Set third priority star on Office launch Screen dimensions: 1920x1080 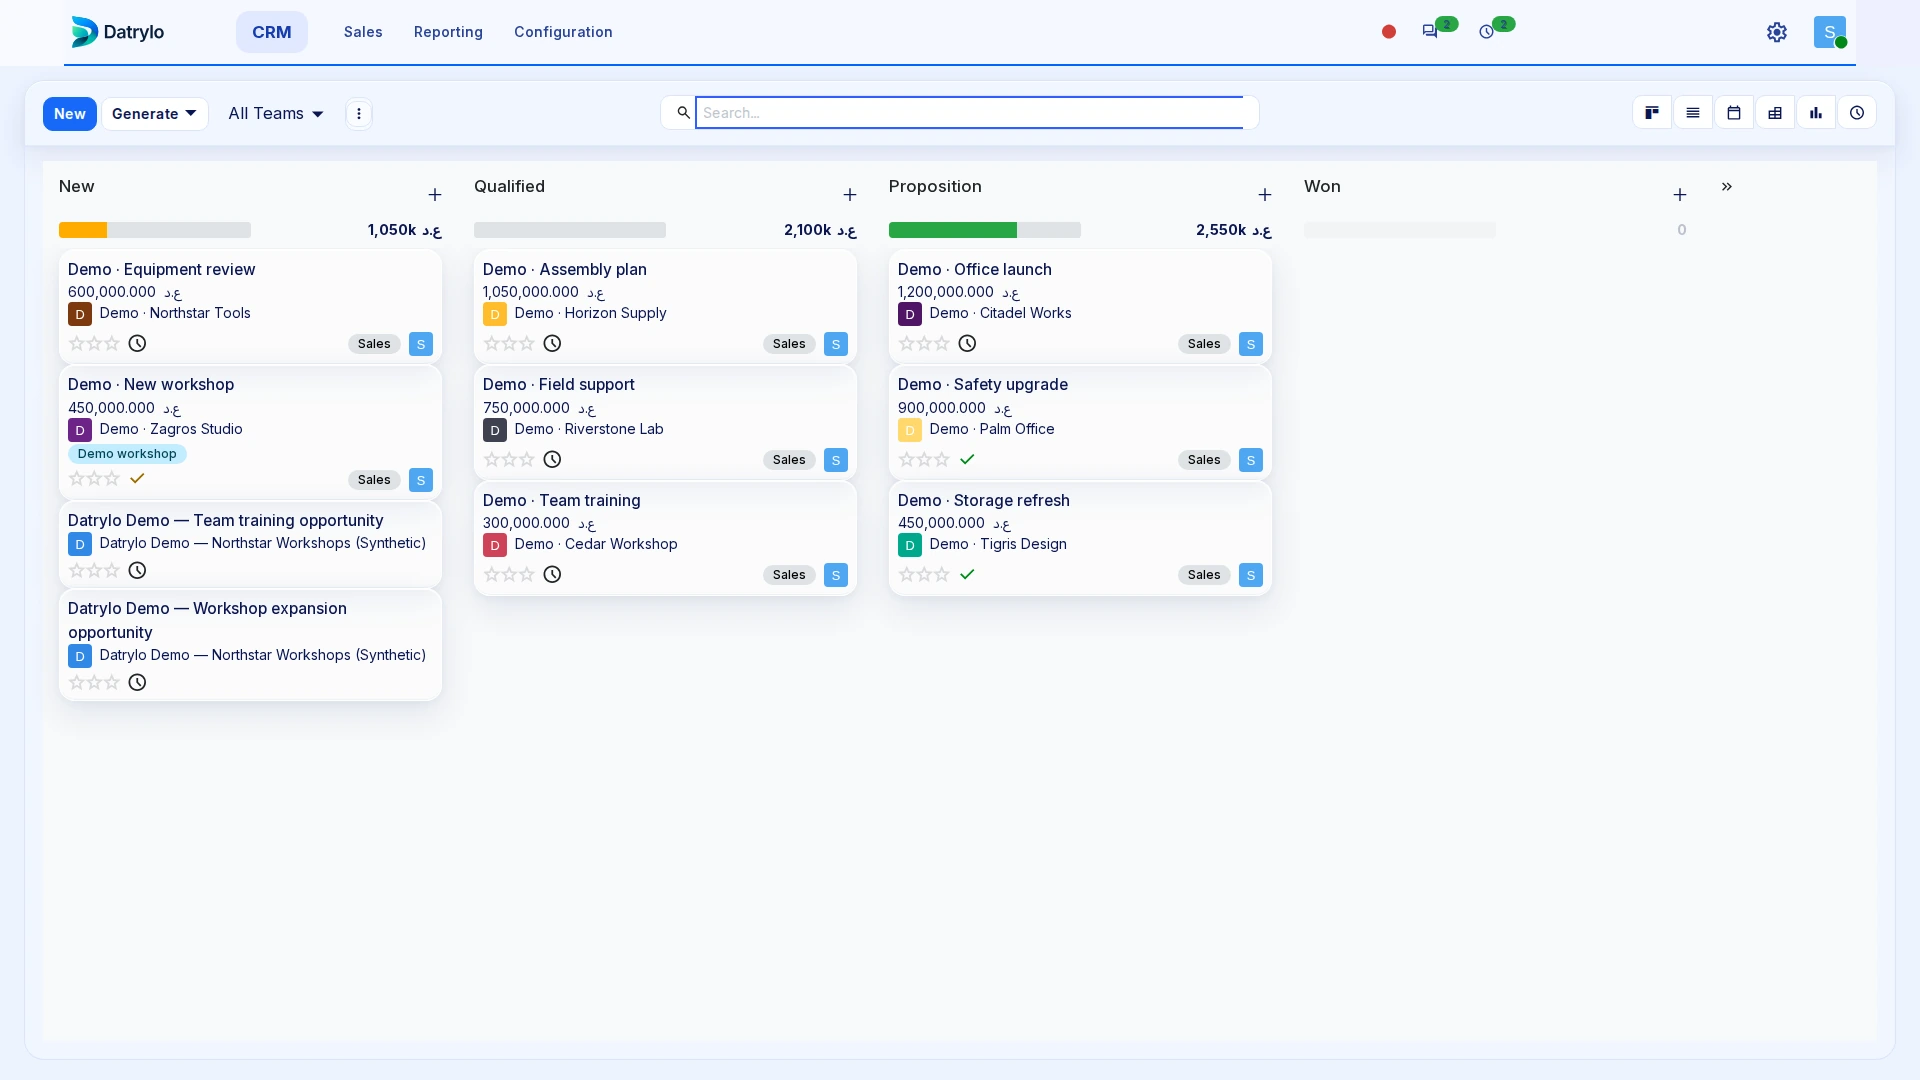click(942, 344)
